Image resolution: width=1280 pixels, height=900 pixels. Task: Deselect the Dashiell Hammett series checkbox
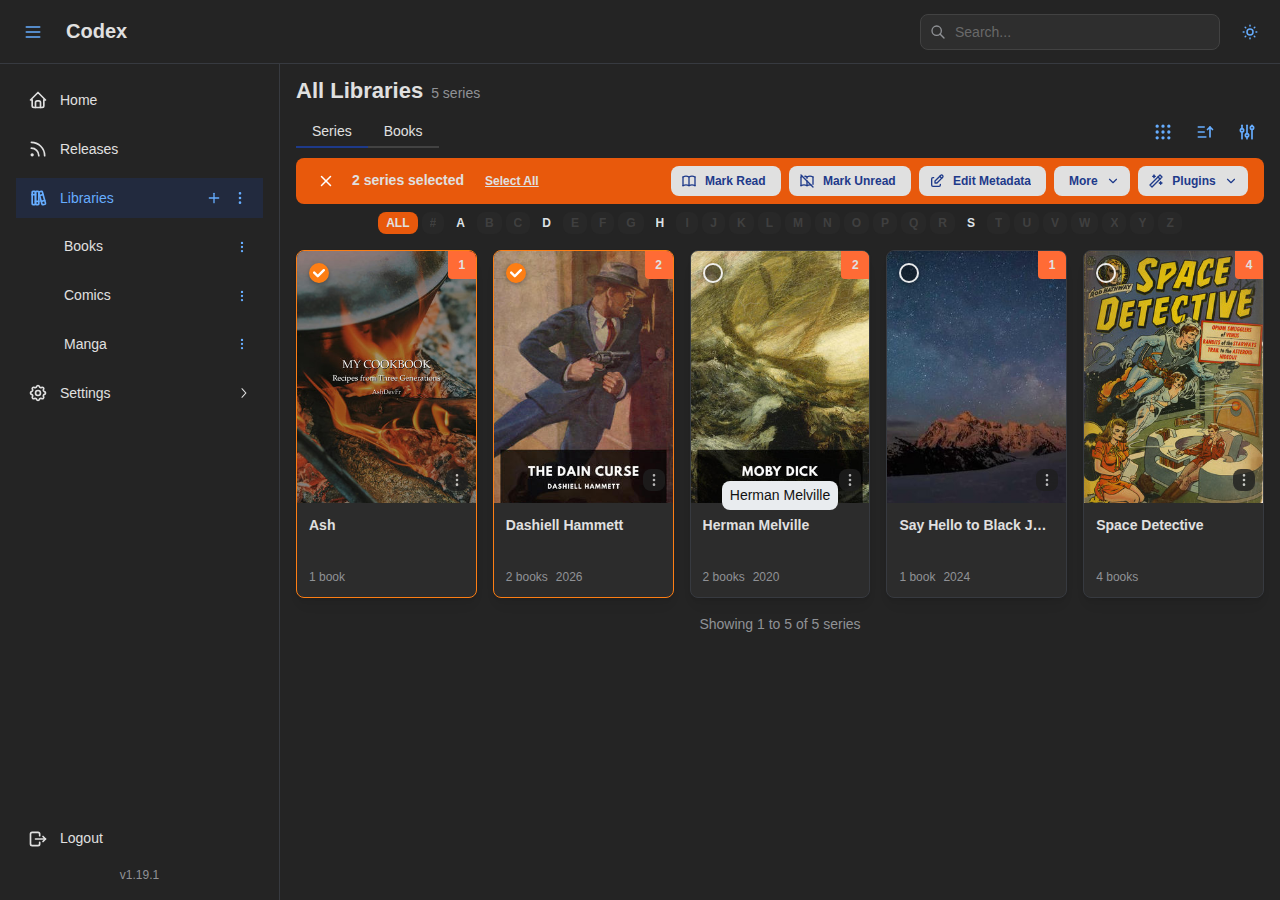[516, 273]
